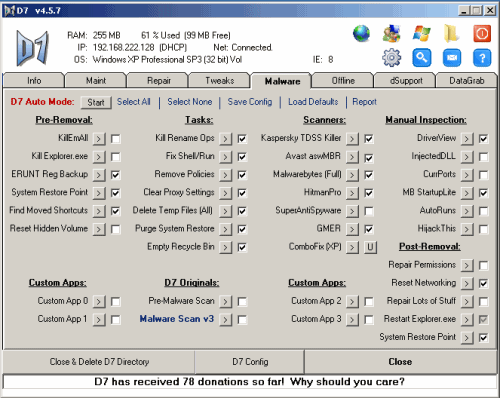Click the Start button for Auto Mode
The image size is (500, 398).
[x=96, y=102]
